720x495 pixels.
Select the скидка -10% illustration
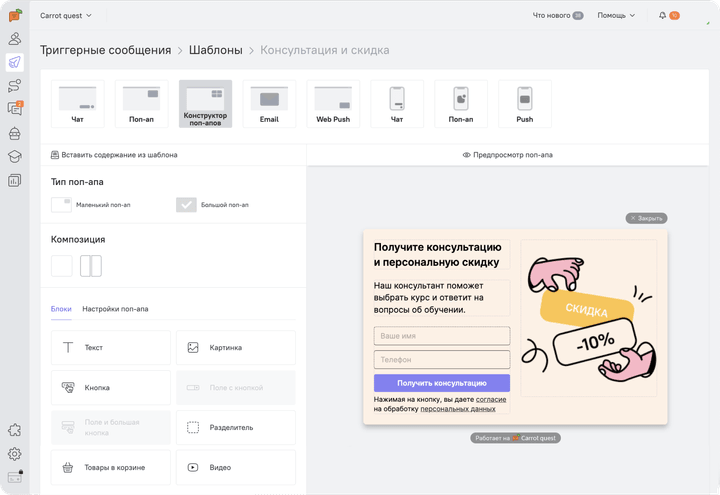pyautogui.click(x=589, y=318)
